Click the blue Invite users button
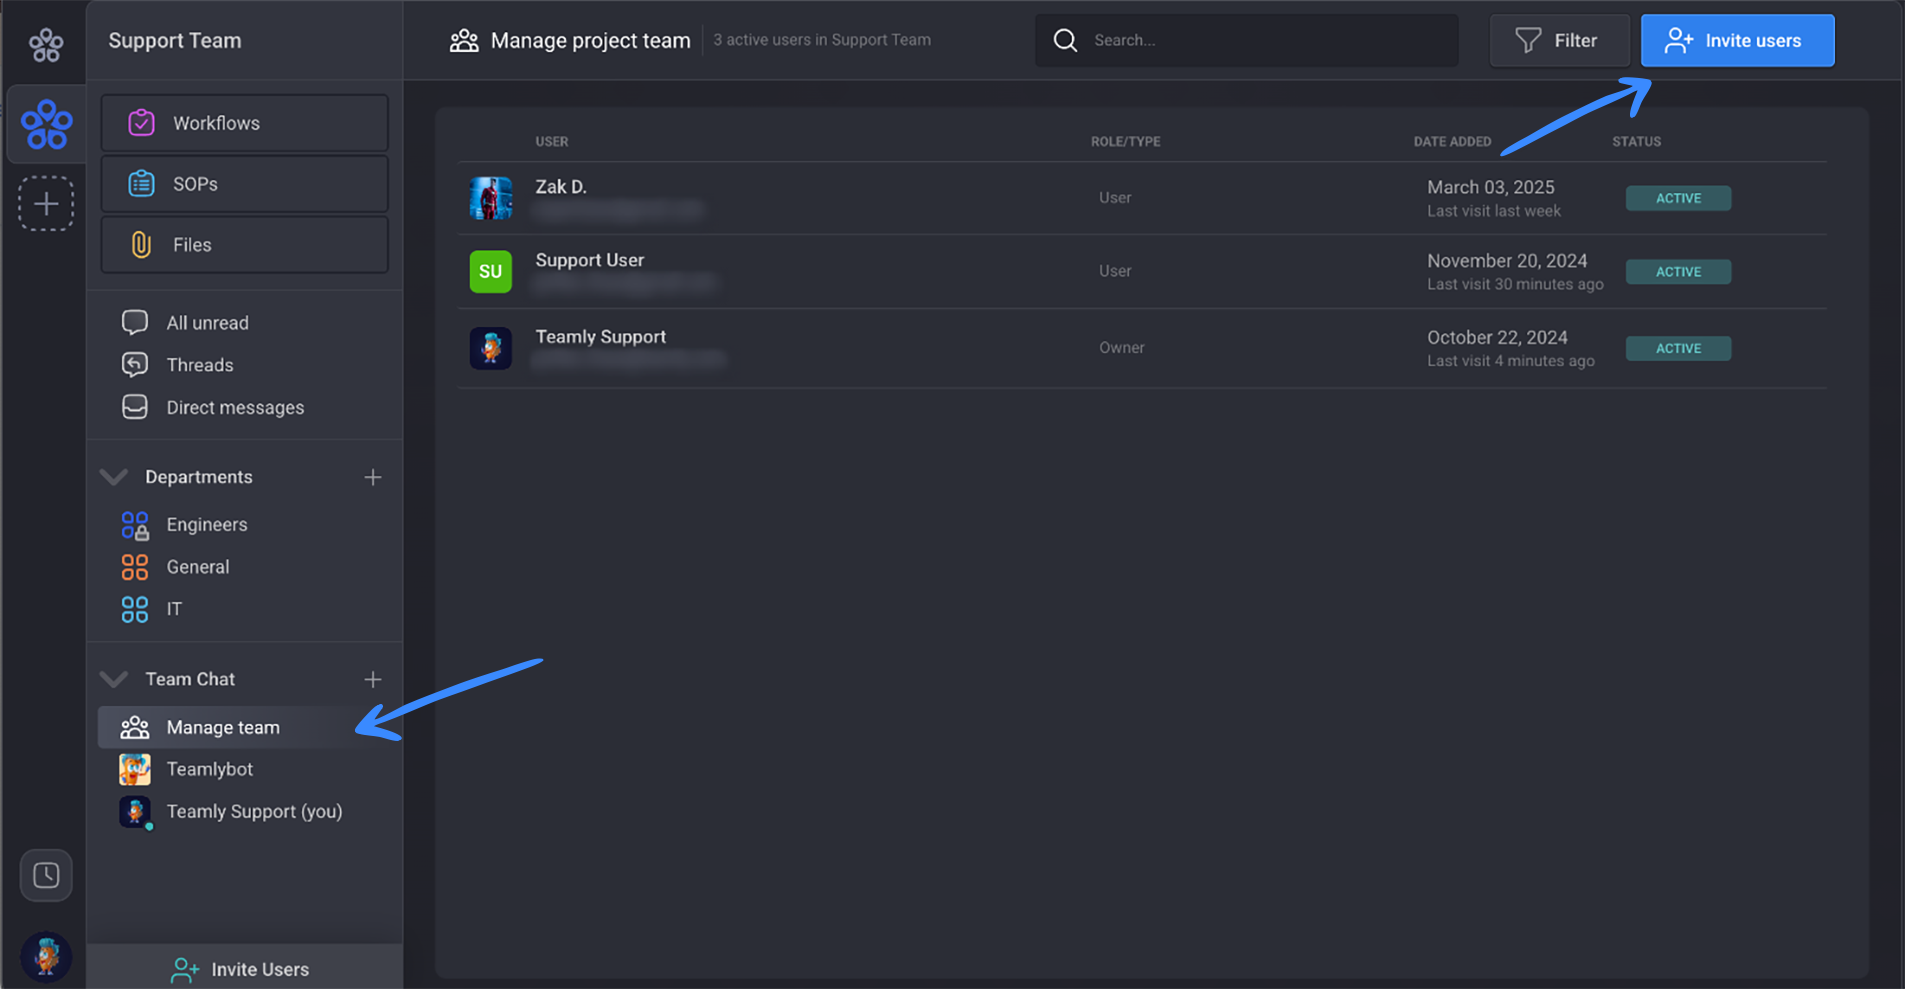The image size is (1905, 989). point(1737,40)
